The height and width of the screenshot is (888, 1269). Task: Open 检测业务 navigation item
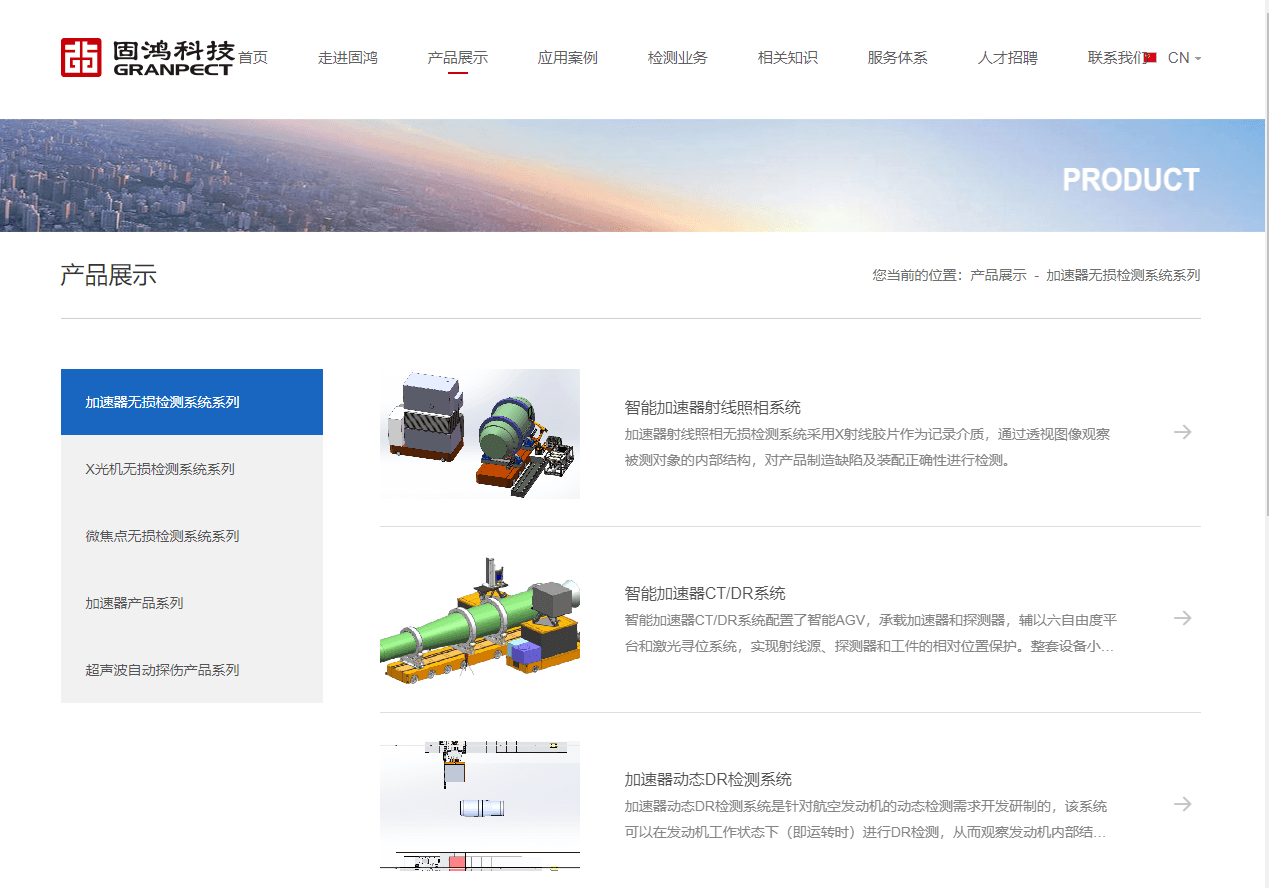tap(677, 58)
